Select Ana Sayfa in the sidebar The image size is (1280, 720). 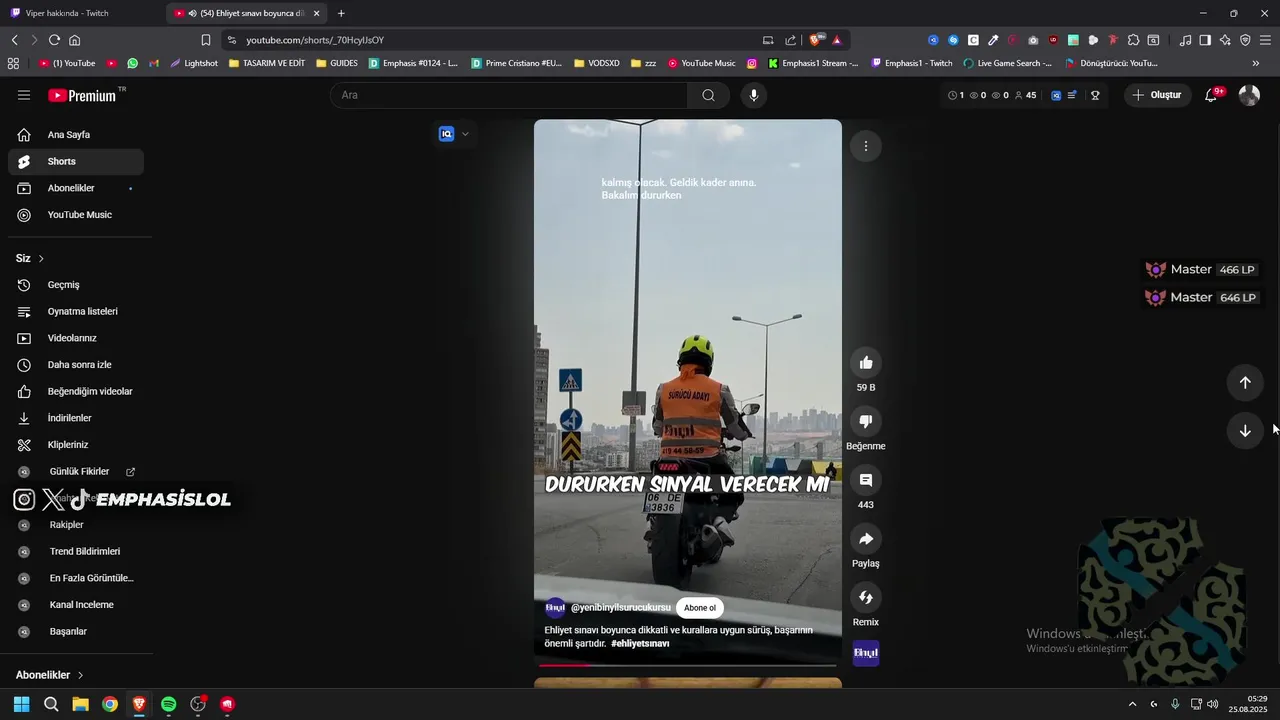(x=76, y=135)
